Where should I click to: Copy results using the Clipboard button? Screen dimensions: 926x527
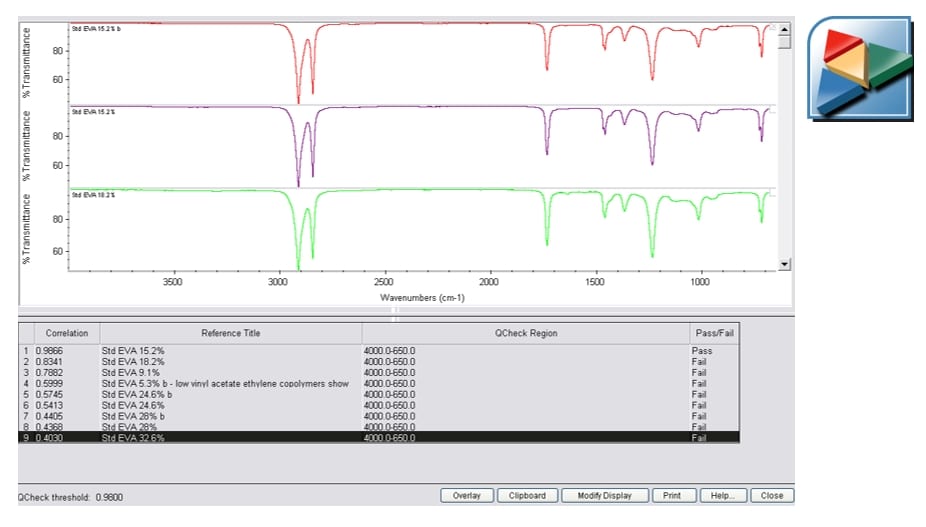pyautogui.click(x=527, y=496)
